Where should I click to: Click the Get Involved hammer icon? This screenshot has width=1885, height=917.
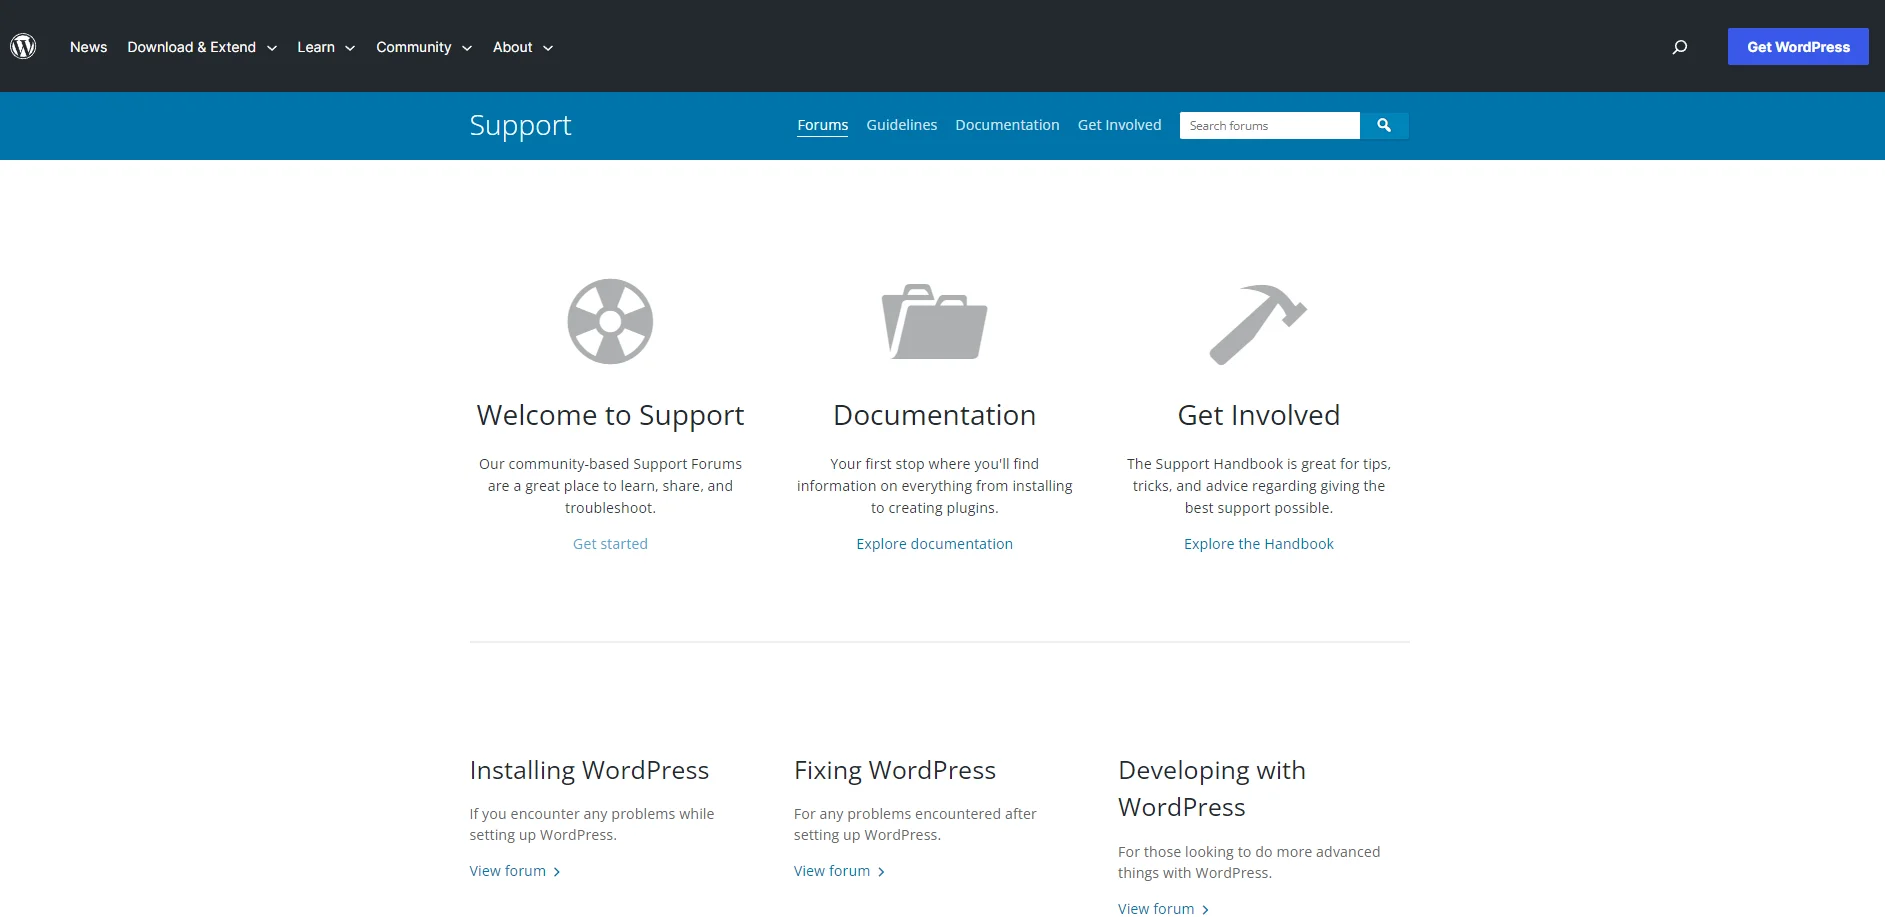point(1258,325)
